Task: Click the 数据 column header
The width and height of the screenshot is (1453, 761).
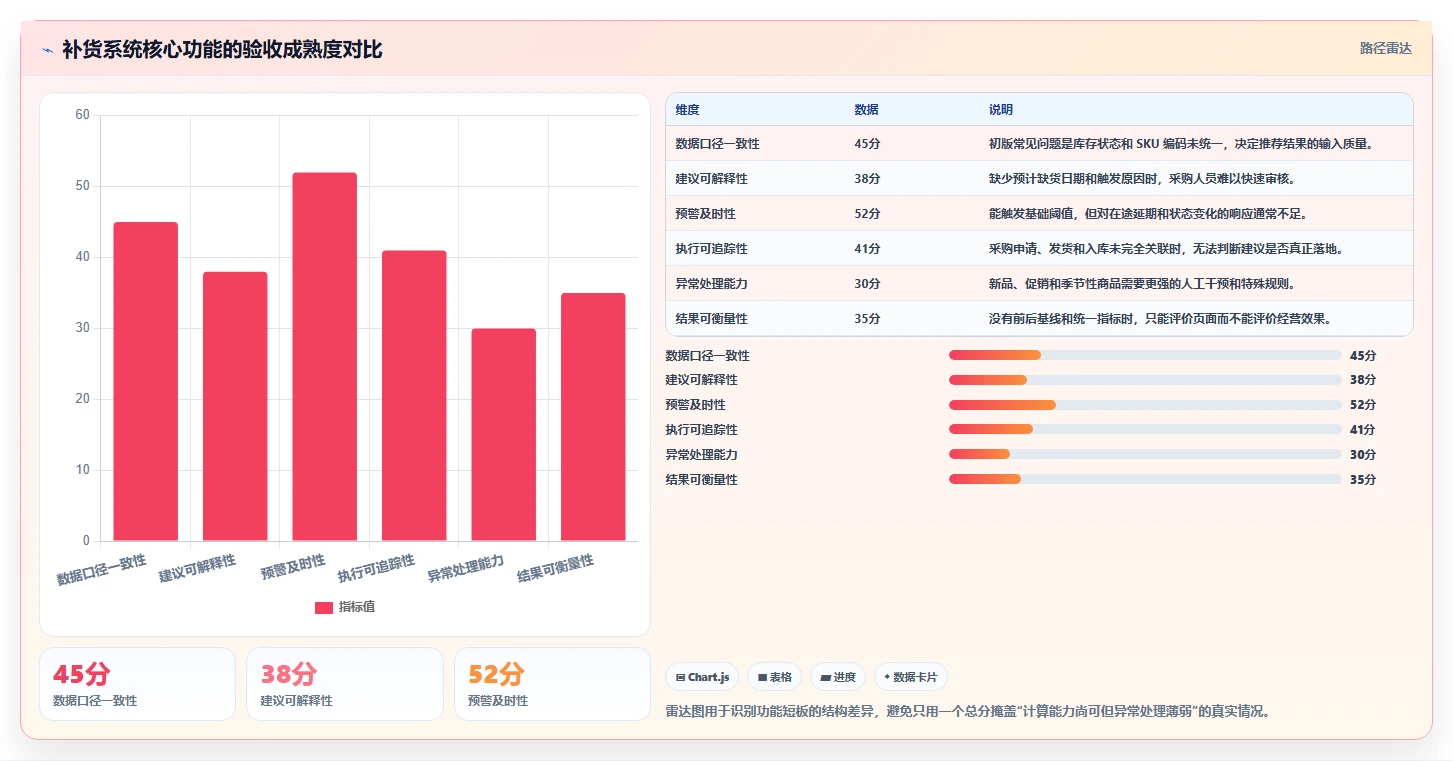Action: [866, 109]
